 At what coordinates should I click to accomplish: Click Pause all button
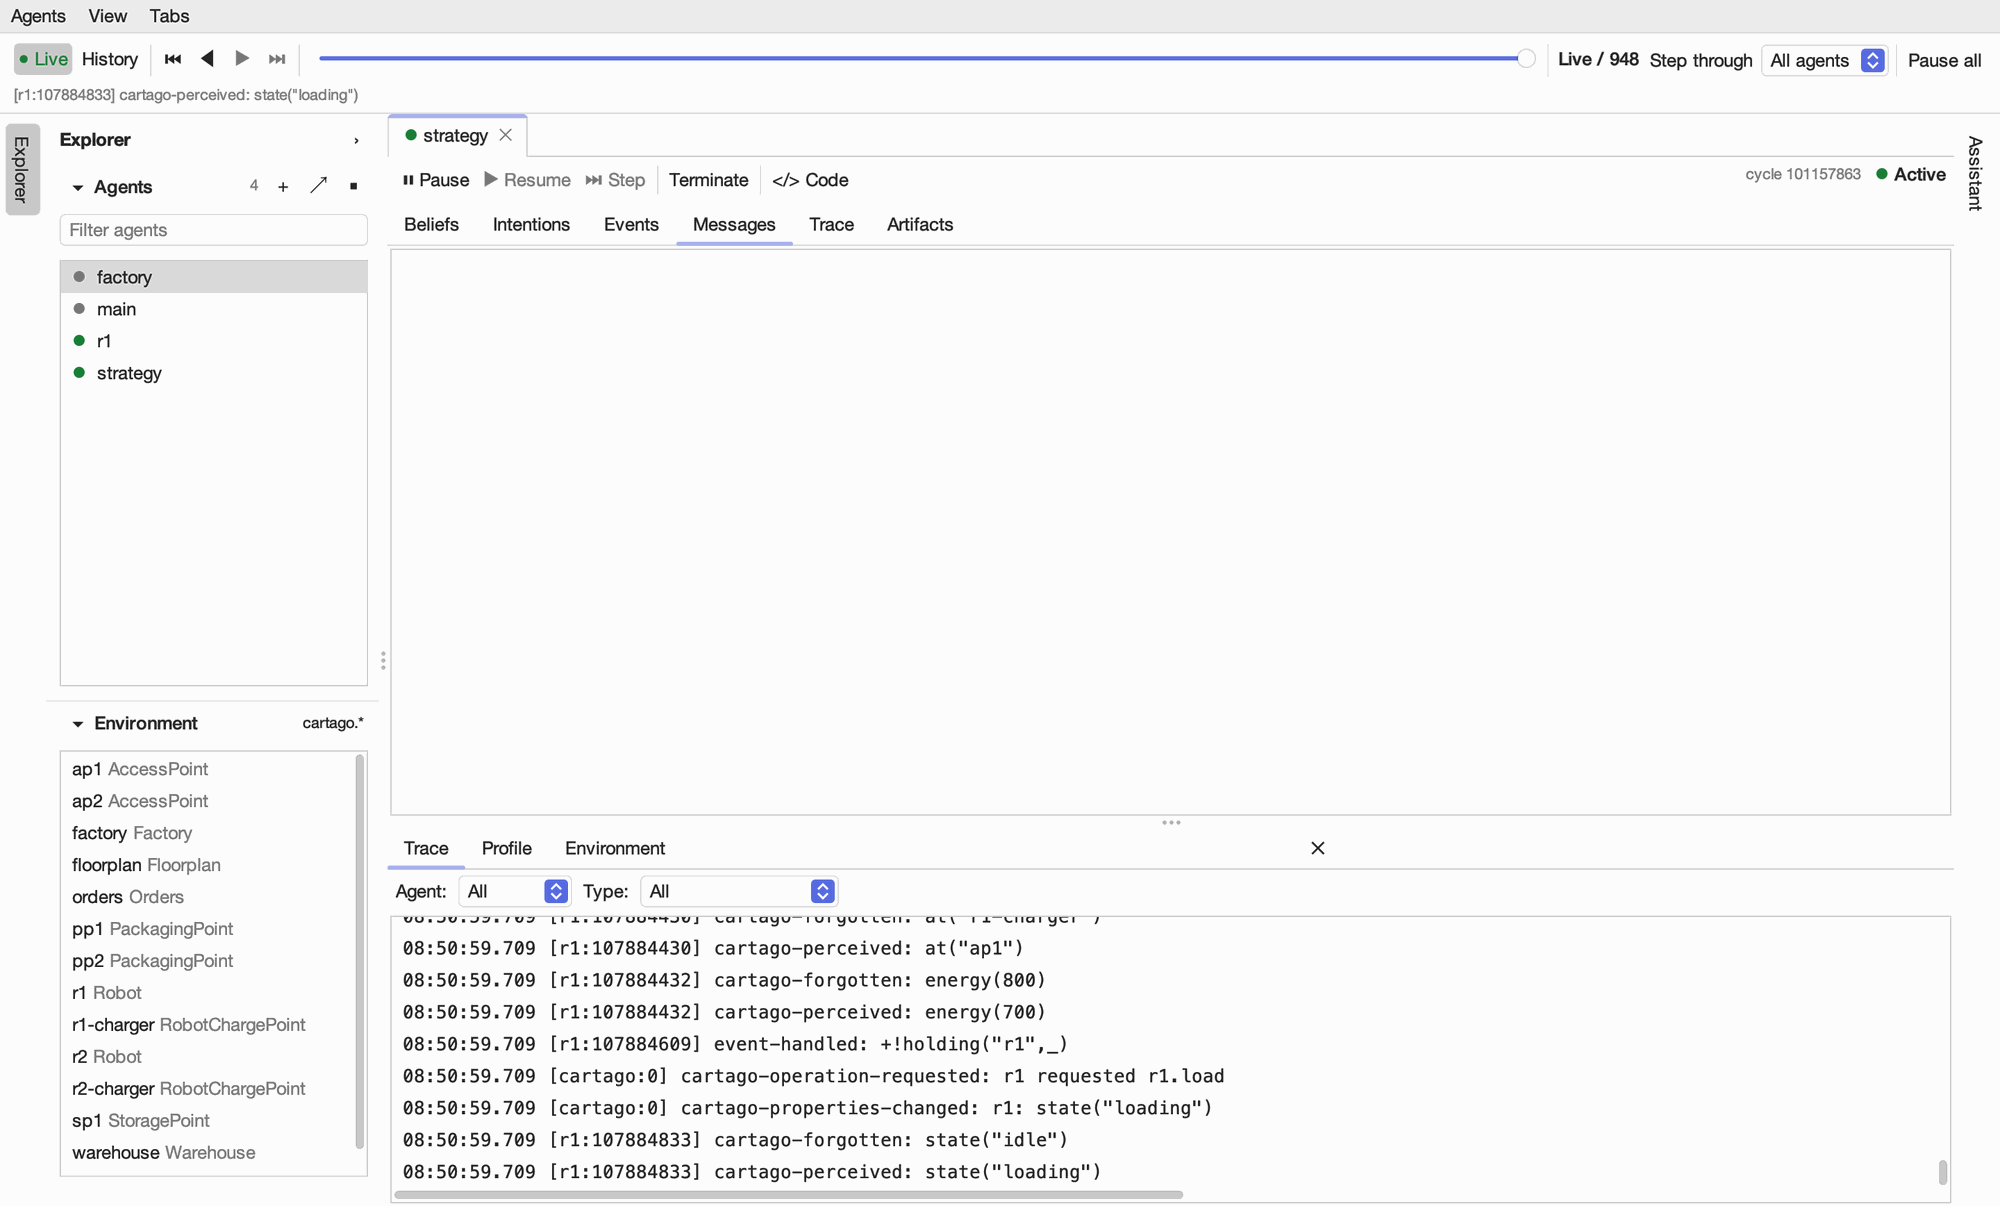(1944, 60)
